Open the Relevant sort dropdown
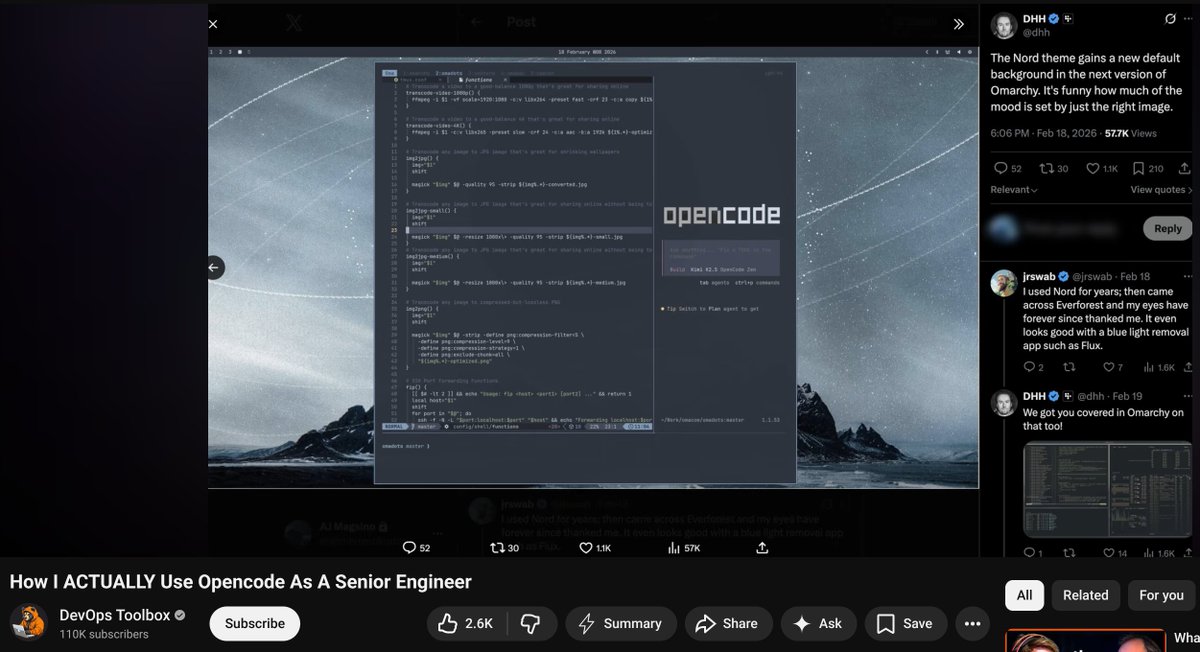 pyautogui.click(x=1014, y=190)
